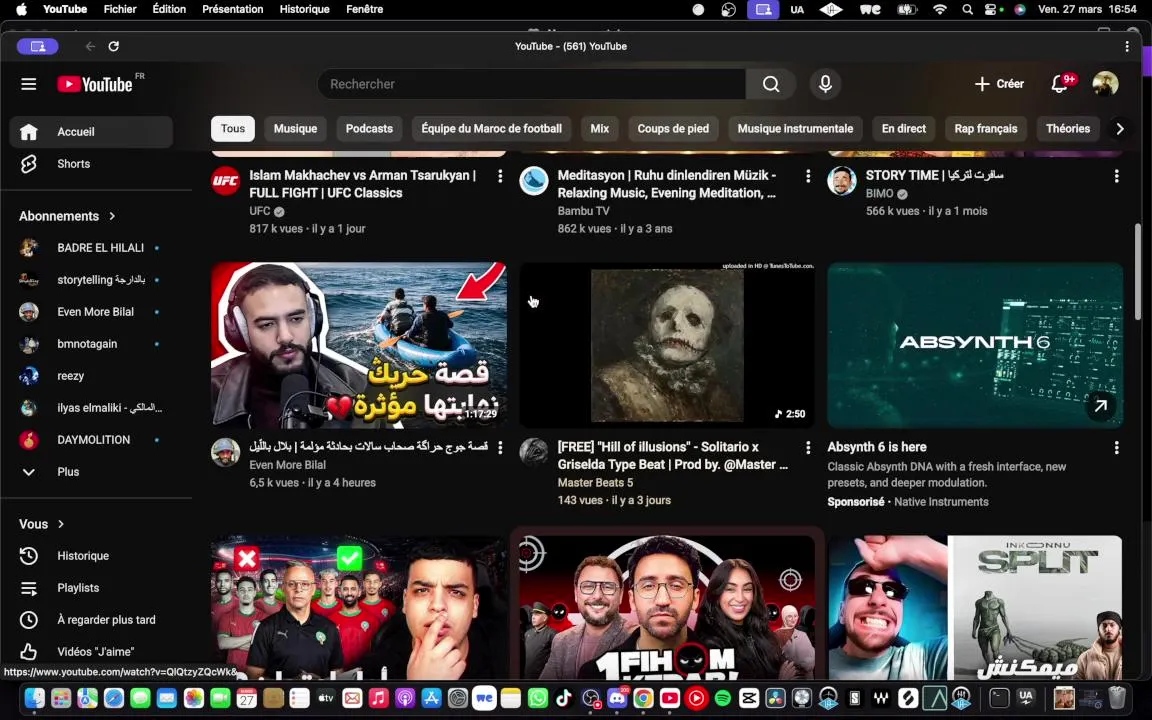Select the Coups de pied chip

pos(673,129)
